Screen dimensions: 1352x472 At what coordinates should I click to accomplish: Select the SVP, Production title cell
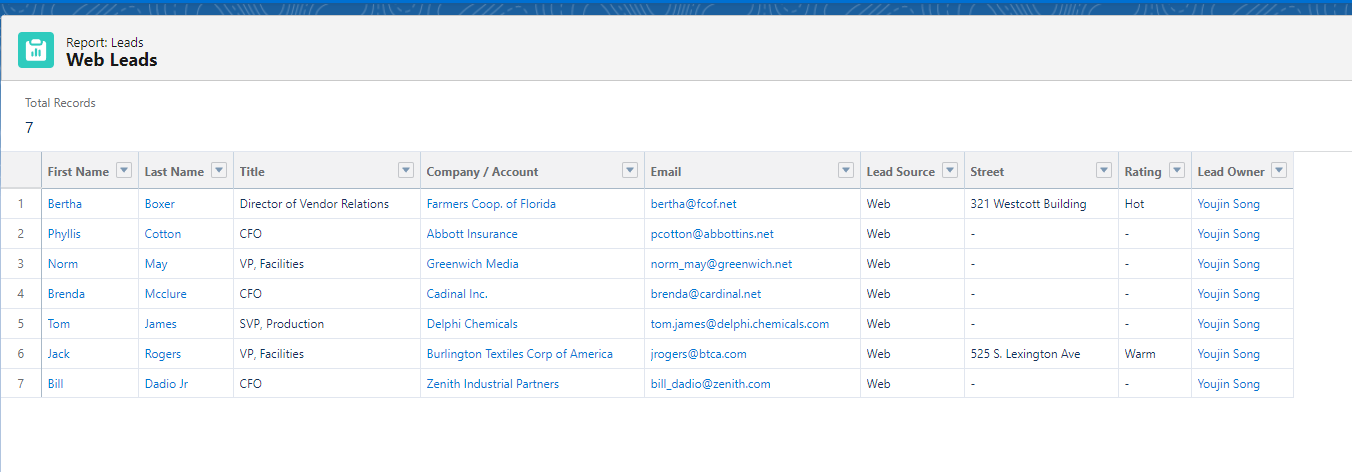pos(327,324)
